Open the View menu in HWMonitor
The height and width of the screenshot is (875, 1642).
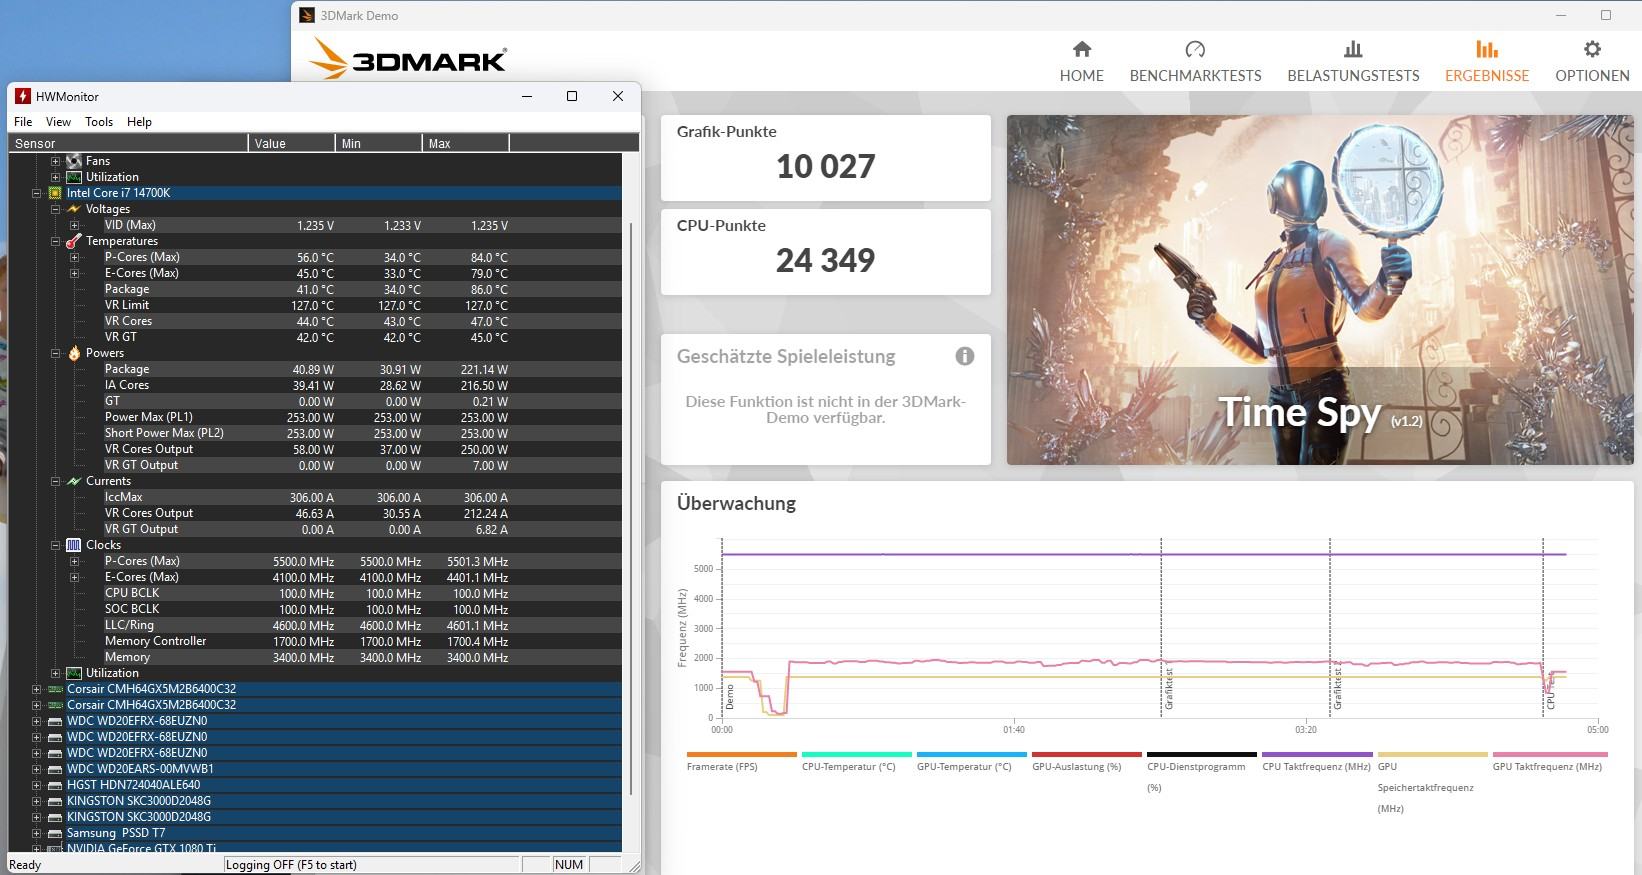coord(58,122)
